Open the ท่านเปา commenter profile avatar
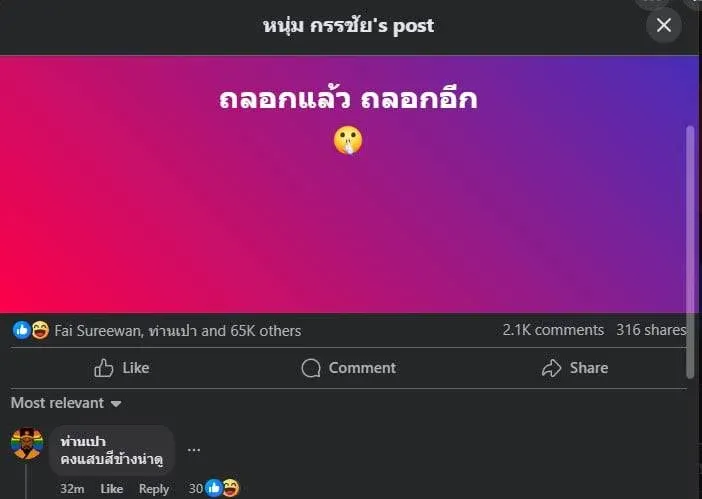The width and height of the screenshot is (702, 499). pos(27,444)
